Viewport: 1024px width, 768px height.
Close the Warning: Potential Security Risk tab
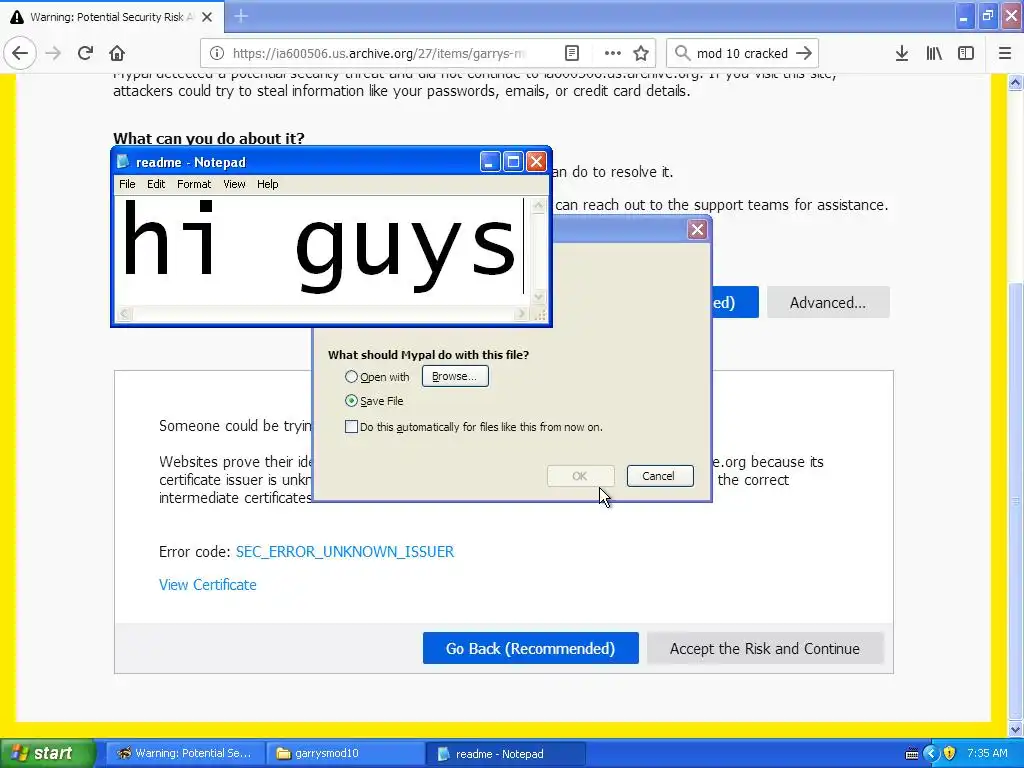207,17
